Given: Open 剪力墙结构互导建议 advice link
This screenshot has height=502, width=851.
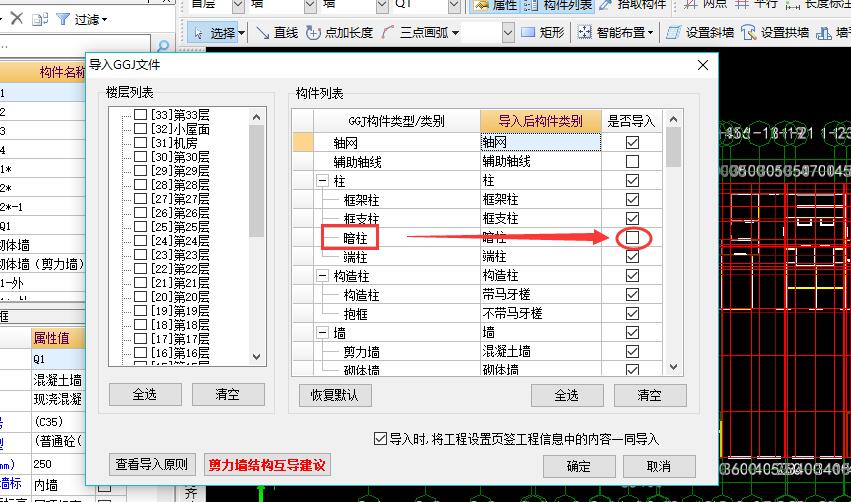Looking at the screenshot, I should [267, 465].
